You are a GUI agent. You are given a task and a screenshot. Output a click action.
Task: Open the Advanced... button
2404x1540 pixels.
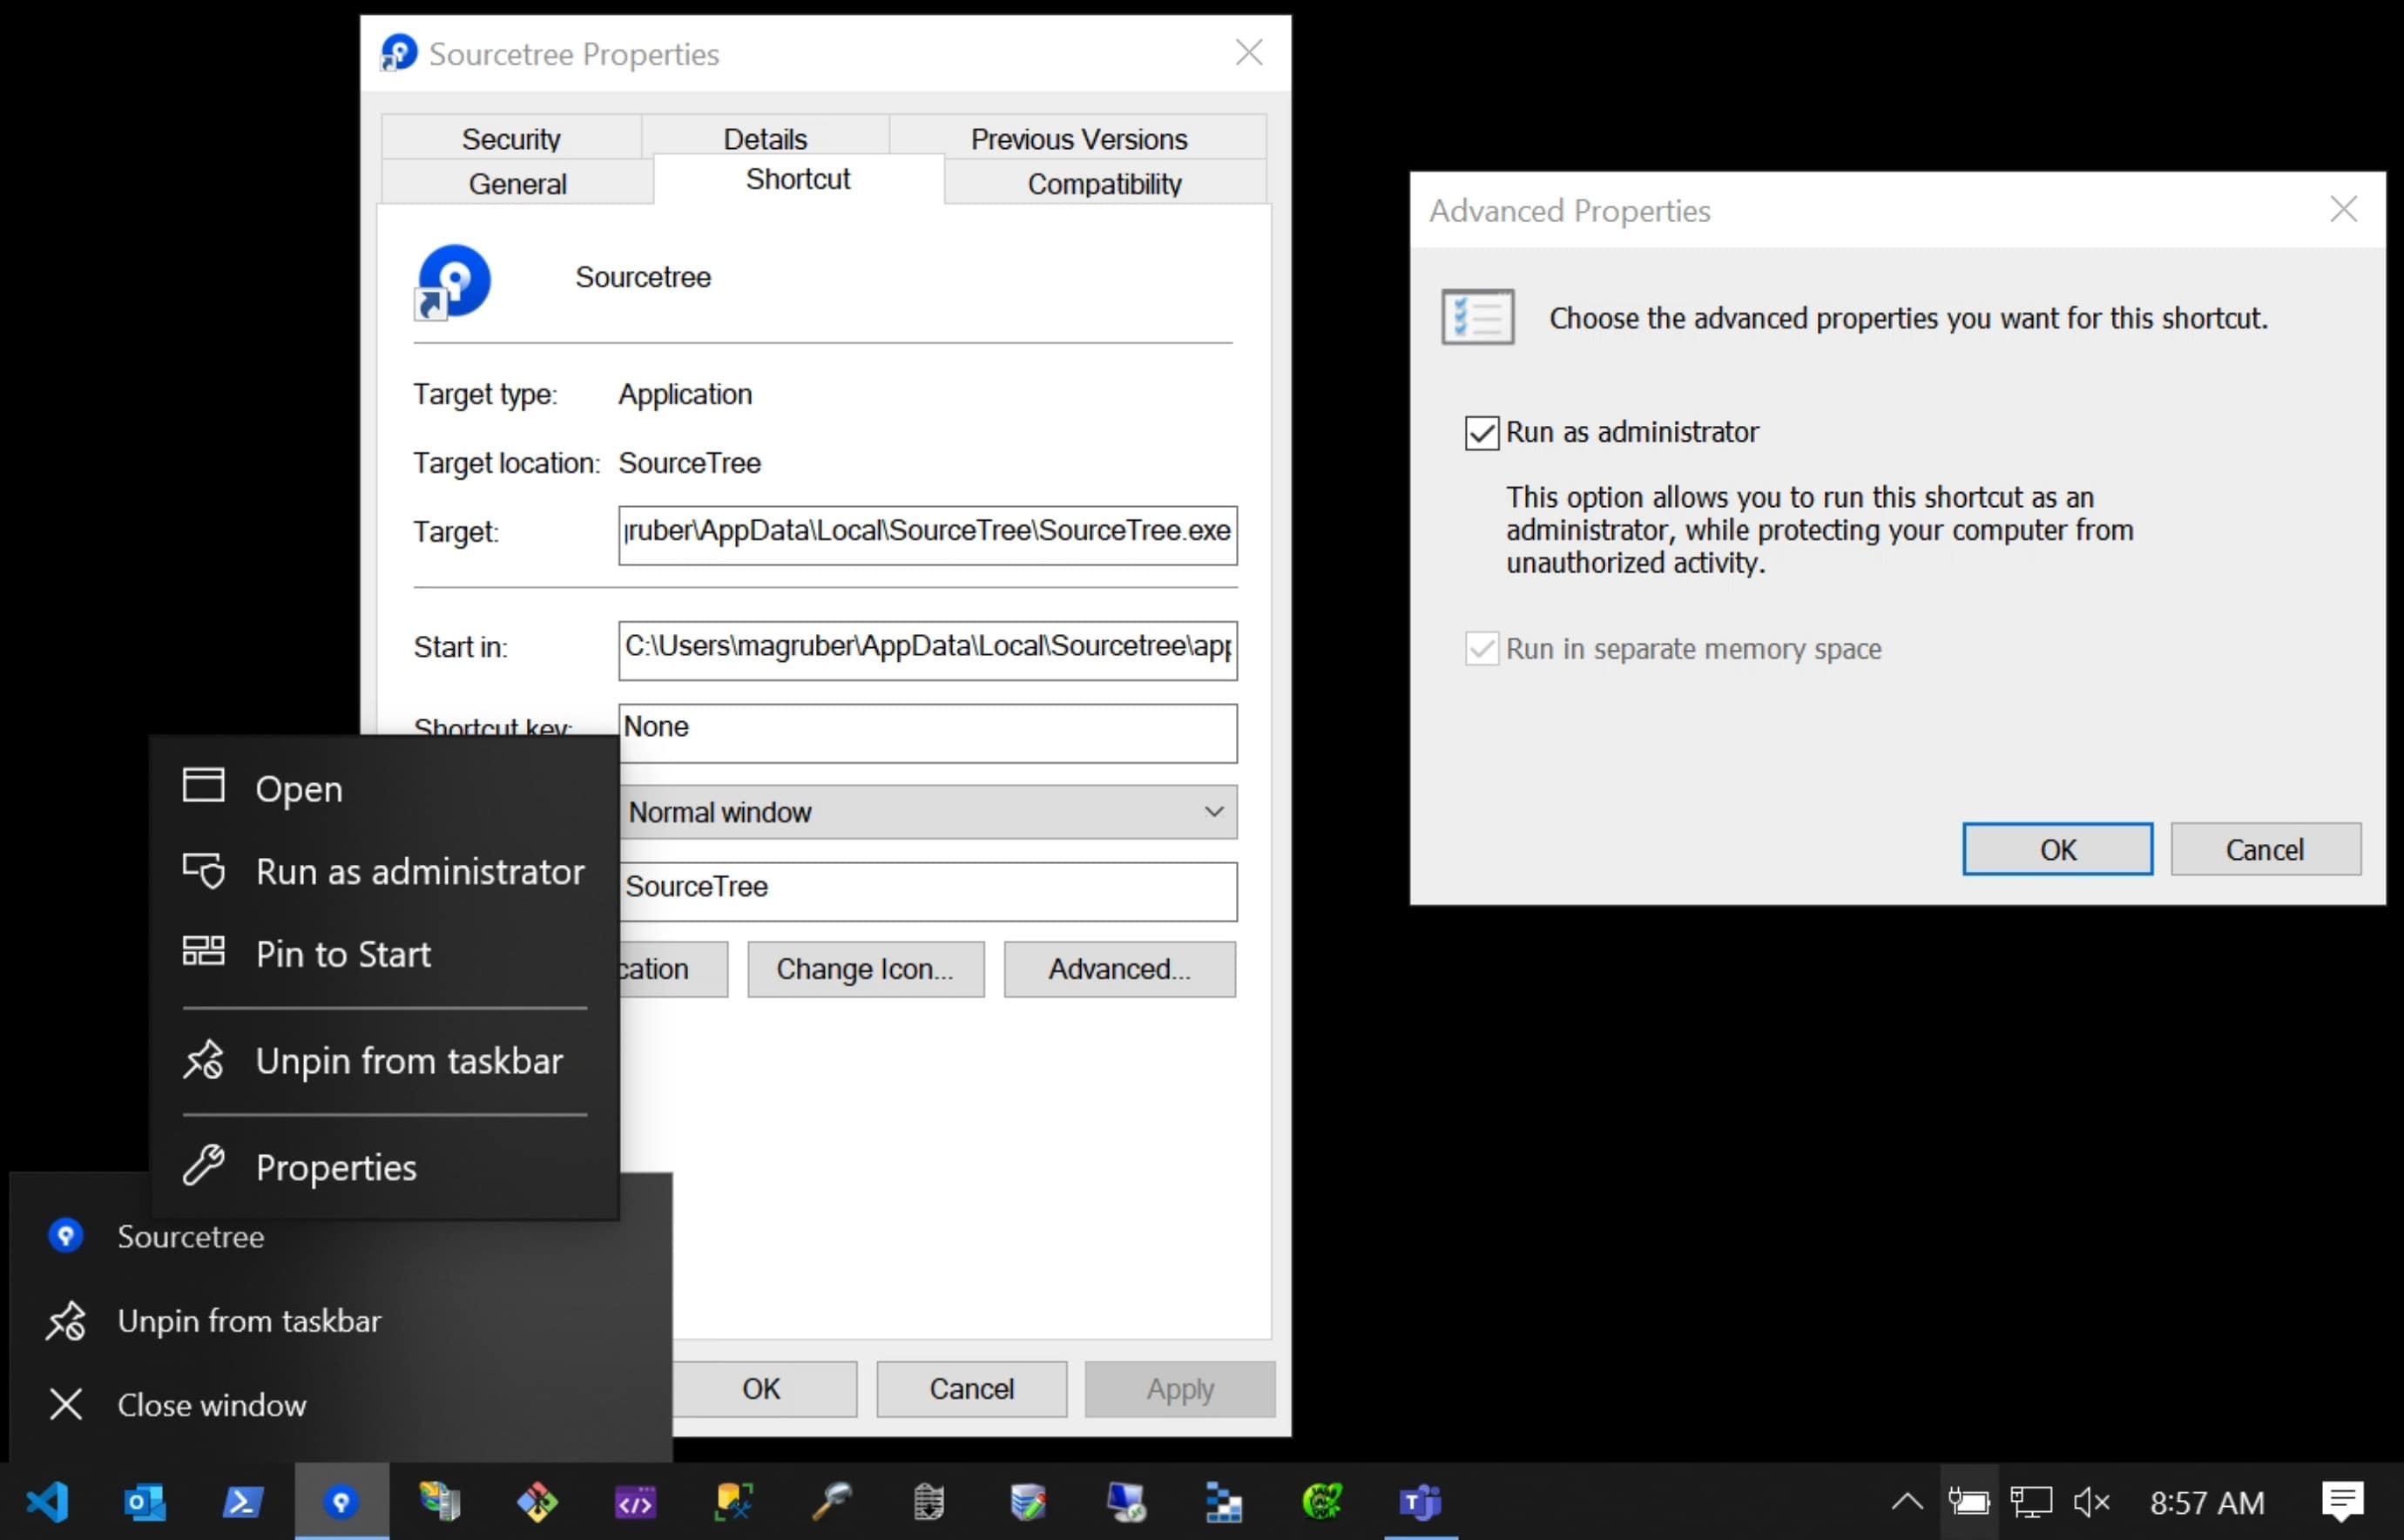point(1119,969)
